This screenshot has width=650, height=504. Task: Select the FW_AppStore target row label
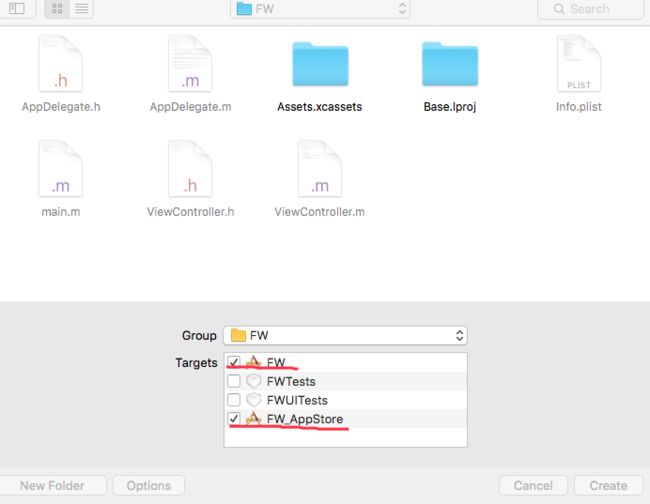(x=305, y=419)
